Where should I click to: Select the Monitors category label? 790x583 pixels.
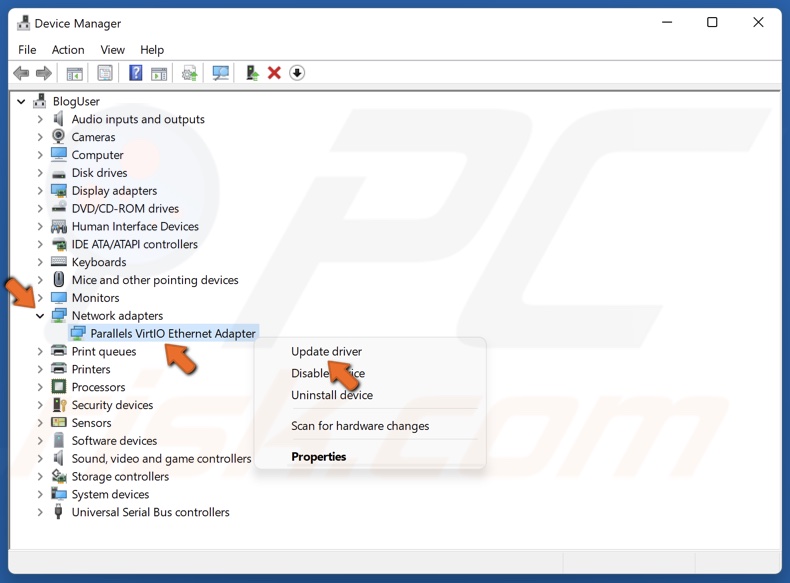(95, 298)
